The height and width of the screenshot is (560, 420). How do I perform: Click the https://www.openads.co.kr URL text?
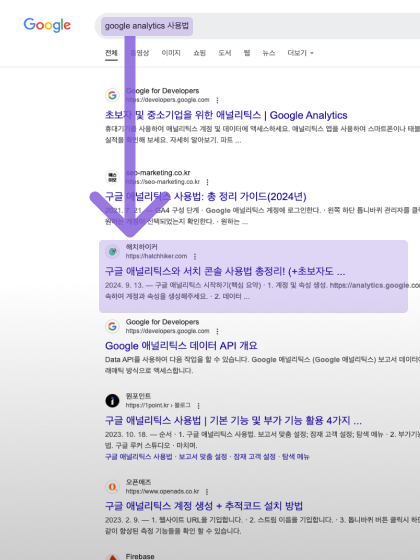162,491
